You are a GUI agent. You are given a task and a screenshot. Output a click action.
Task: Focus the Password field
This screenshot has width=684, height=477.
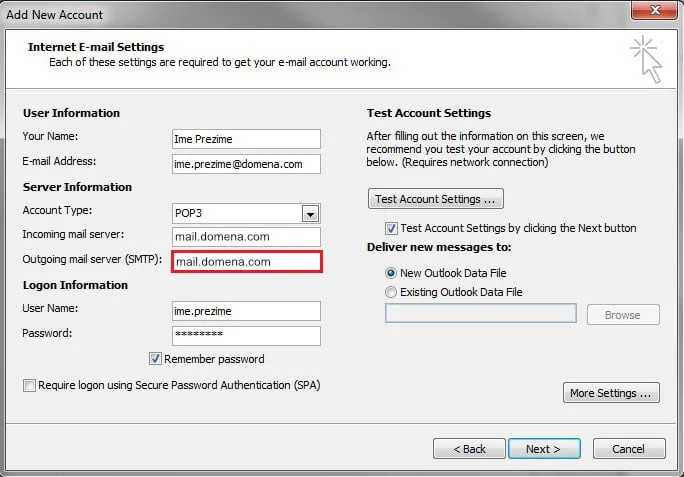[246, 335]
